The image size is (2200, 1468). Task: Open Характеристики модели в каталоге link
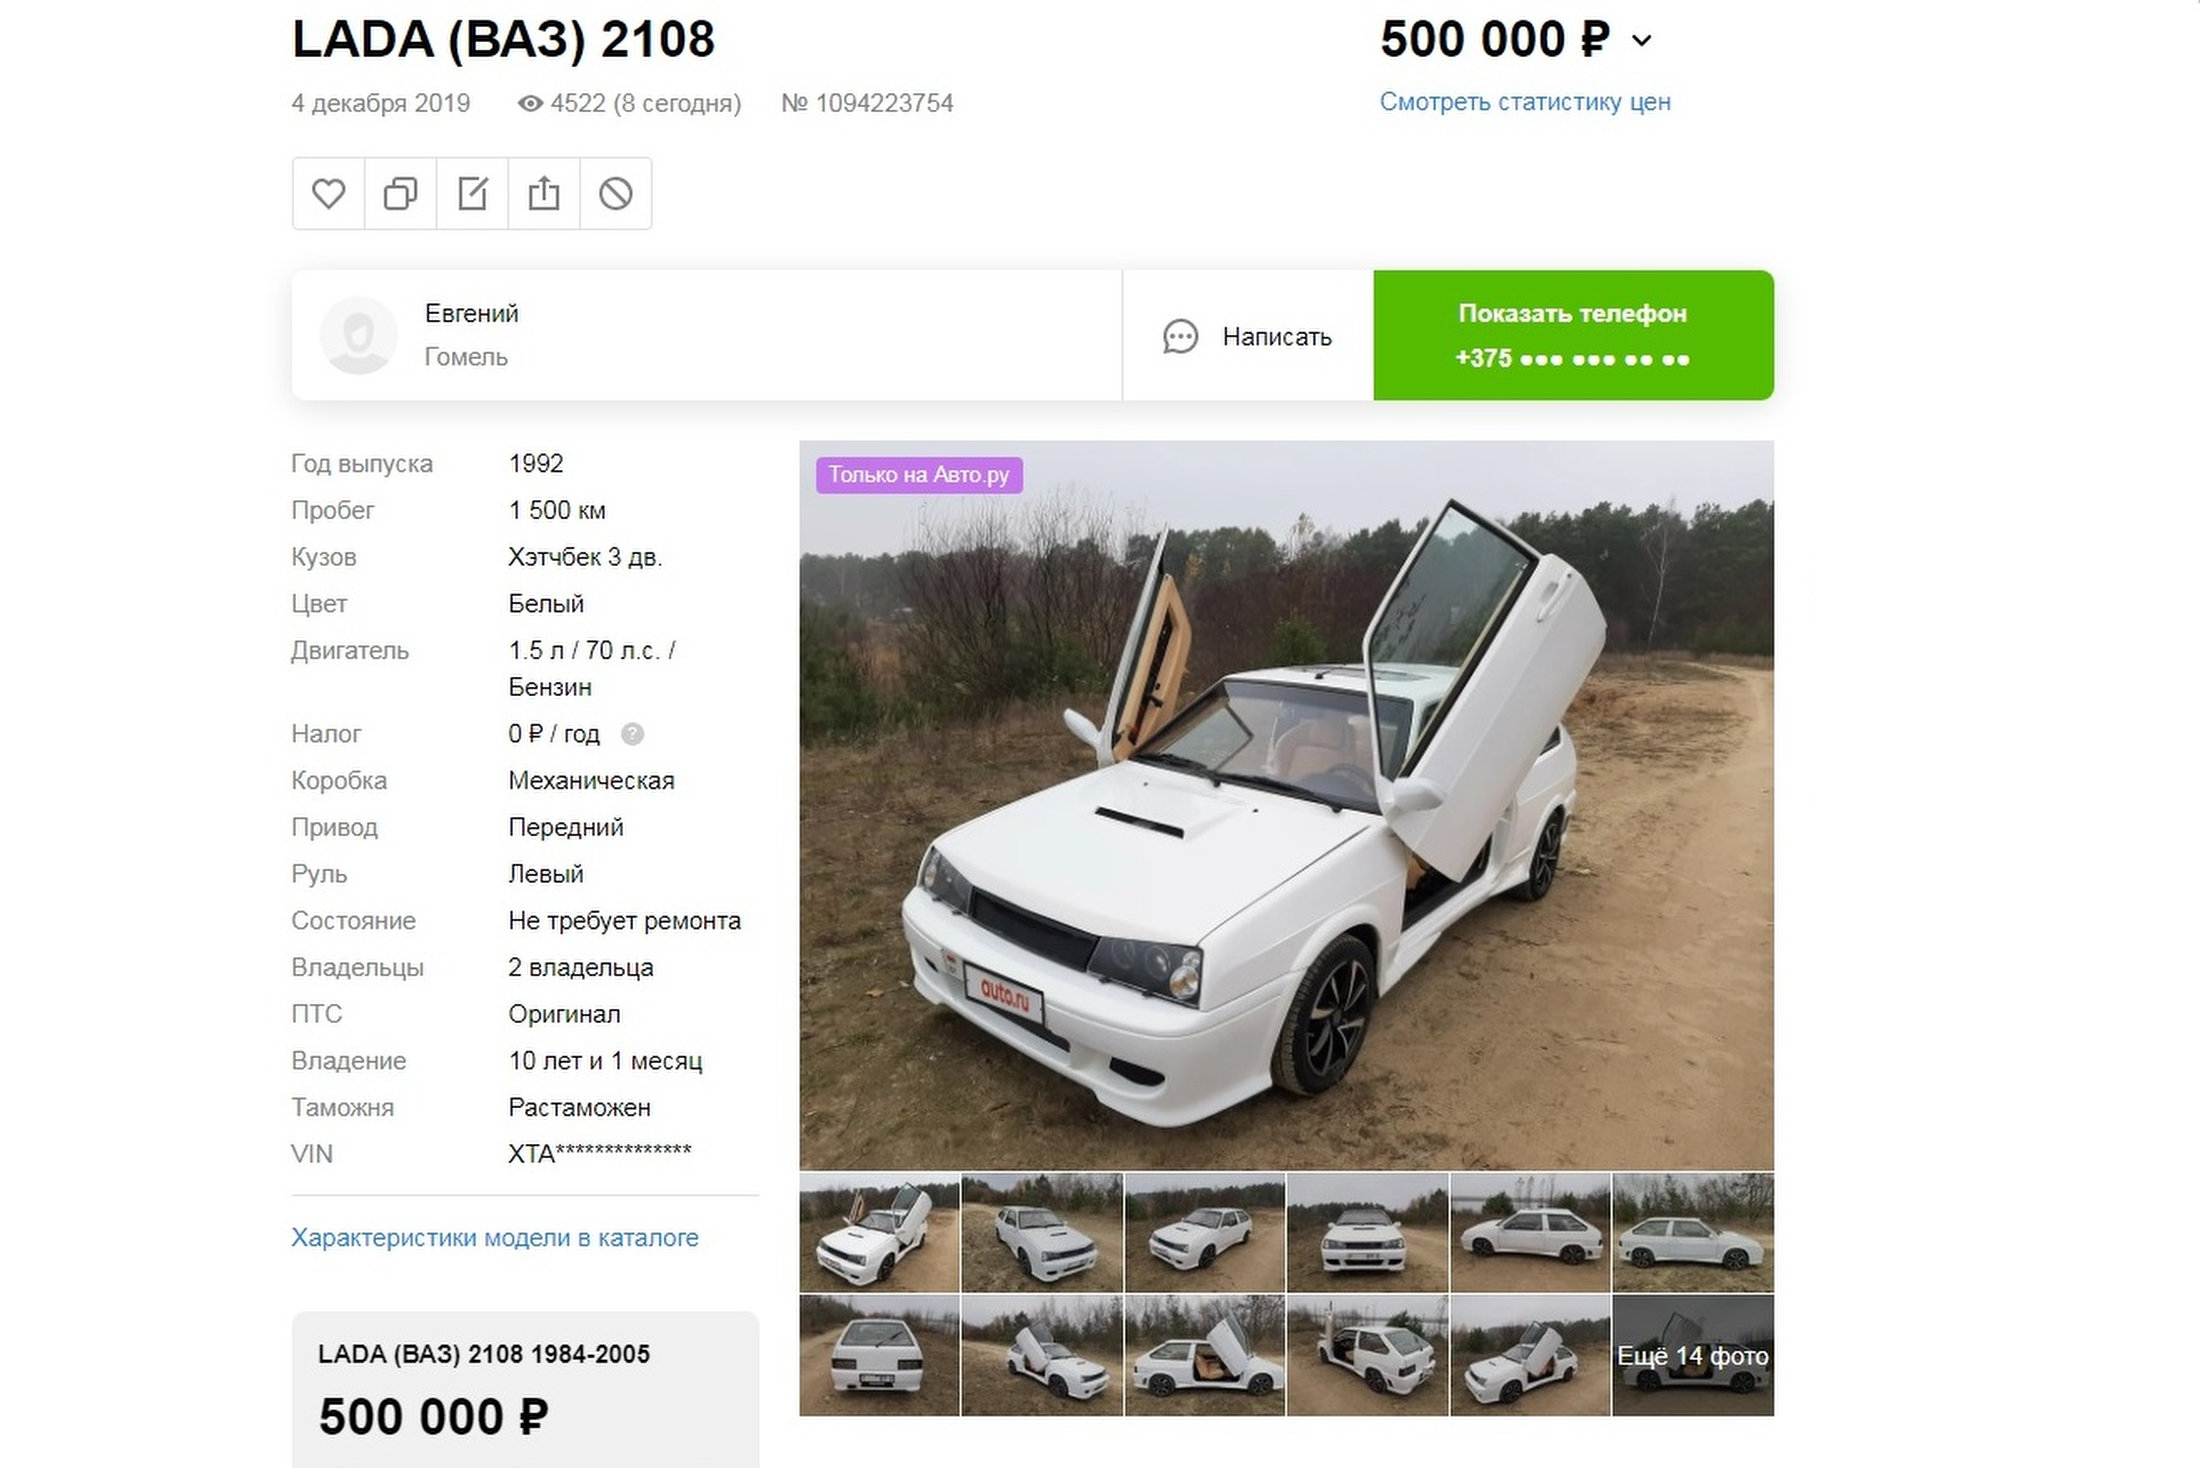click(x=495, y=1237)
